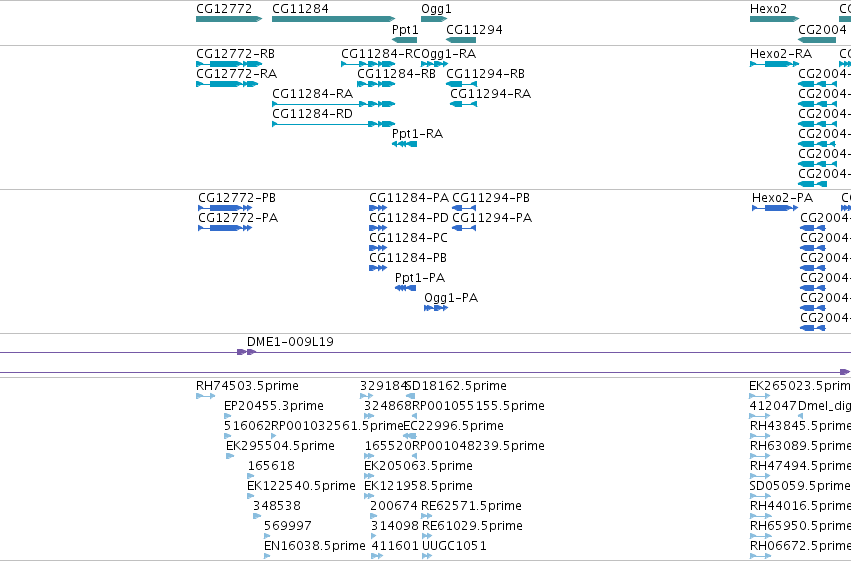Select the EP20455.3prime EST label
This screenshot has width=851, height=561.
pos(274,406)
